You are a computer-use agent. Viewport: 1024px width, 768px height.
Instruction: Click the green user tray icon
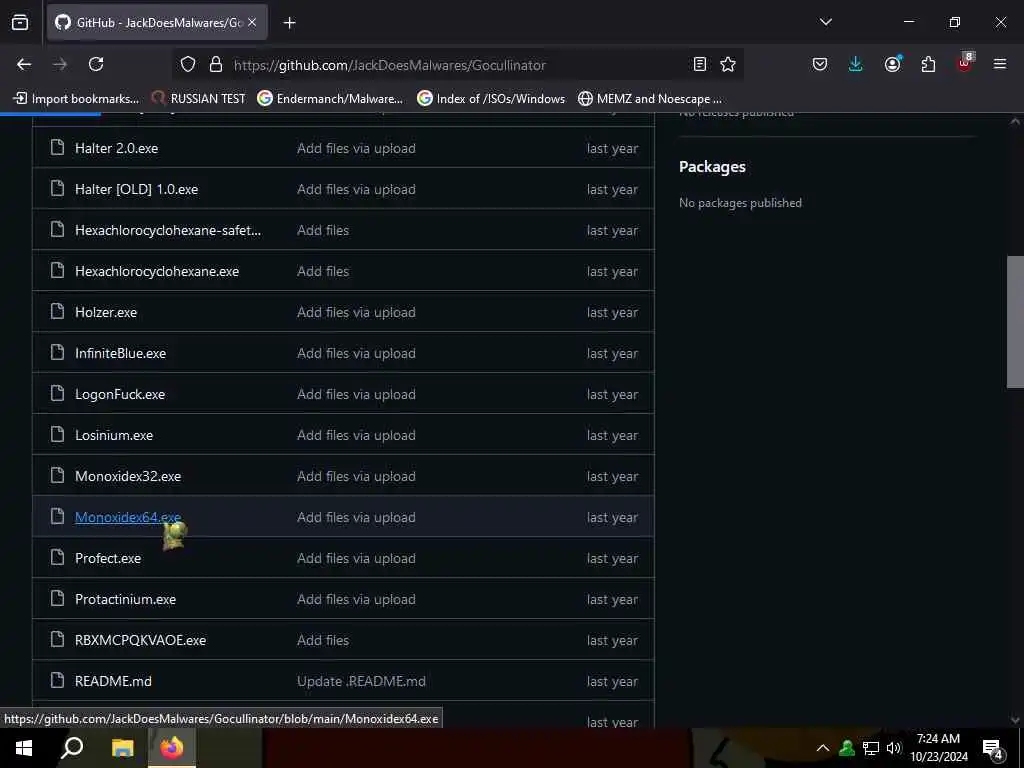pos(846,748)
